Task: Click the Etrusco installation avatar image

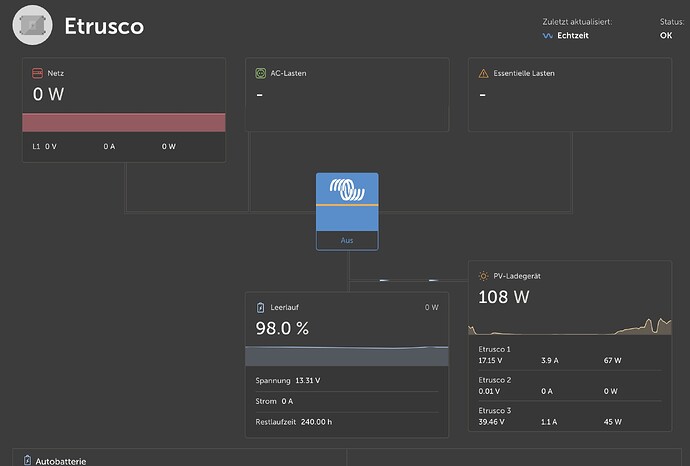Action: [x=33, y=25]
